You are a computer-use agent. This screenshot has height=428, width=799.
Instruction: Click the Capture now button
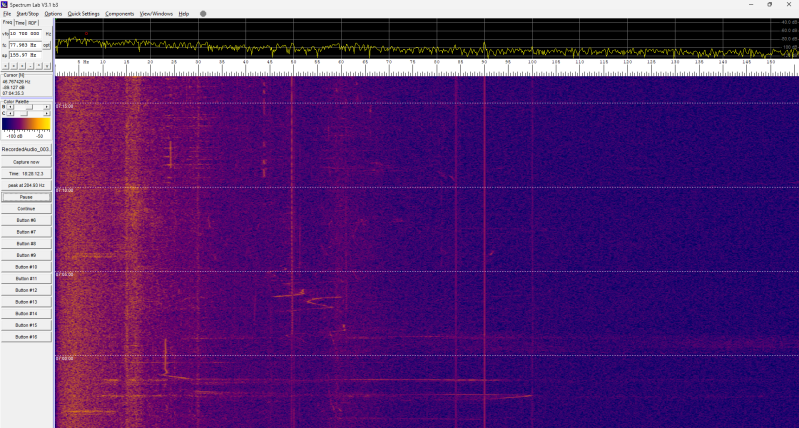(26, 162)
